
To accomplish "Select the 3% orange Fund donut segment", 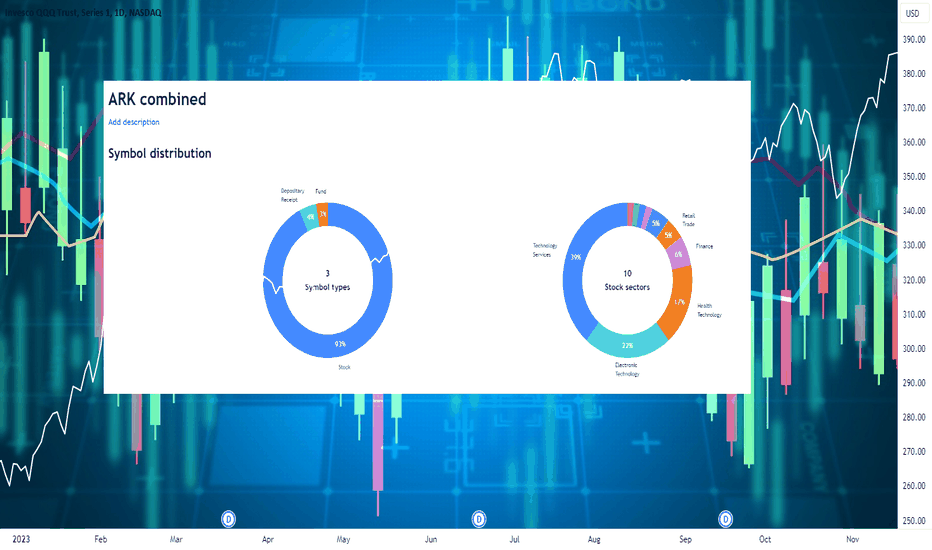I will 322,214.
